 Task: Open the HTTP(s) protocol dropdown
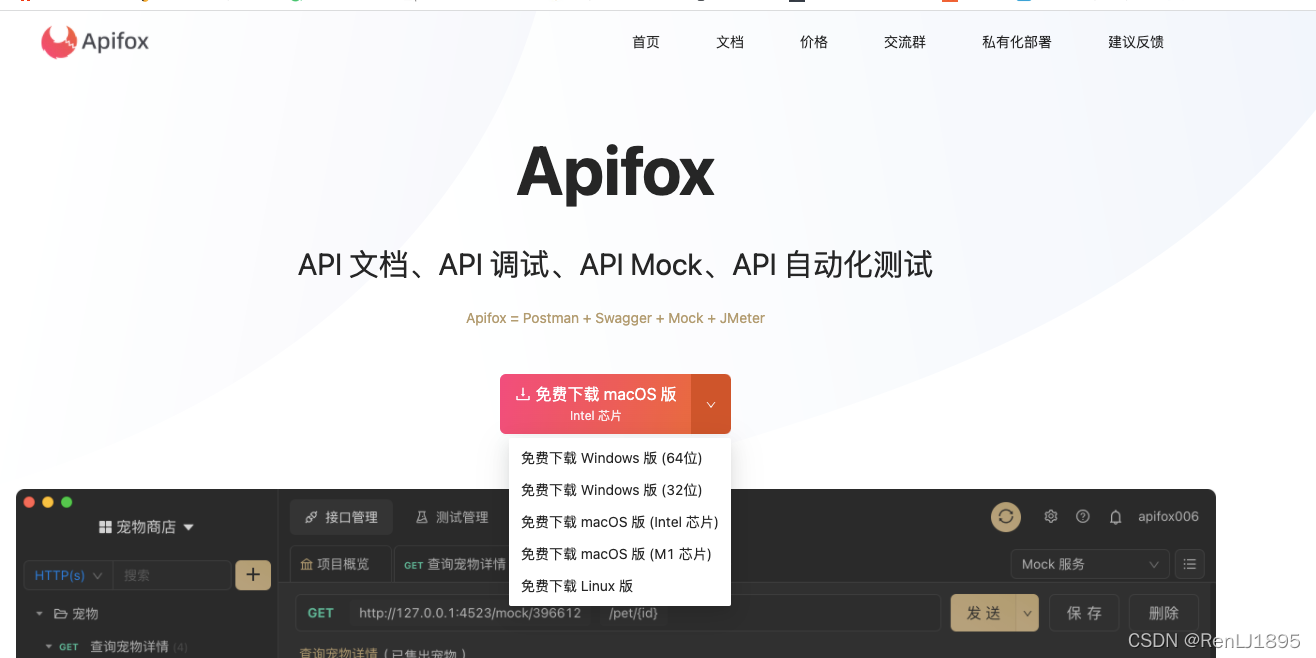(68, 575)
